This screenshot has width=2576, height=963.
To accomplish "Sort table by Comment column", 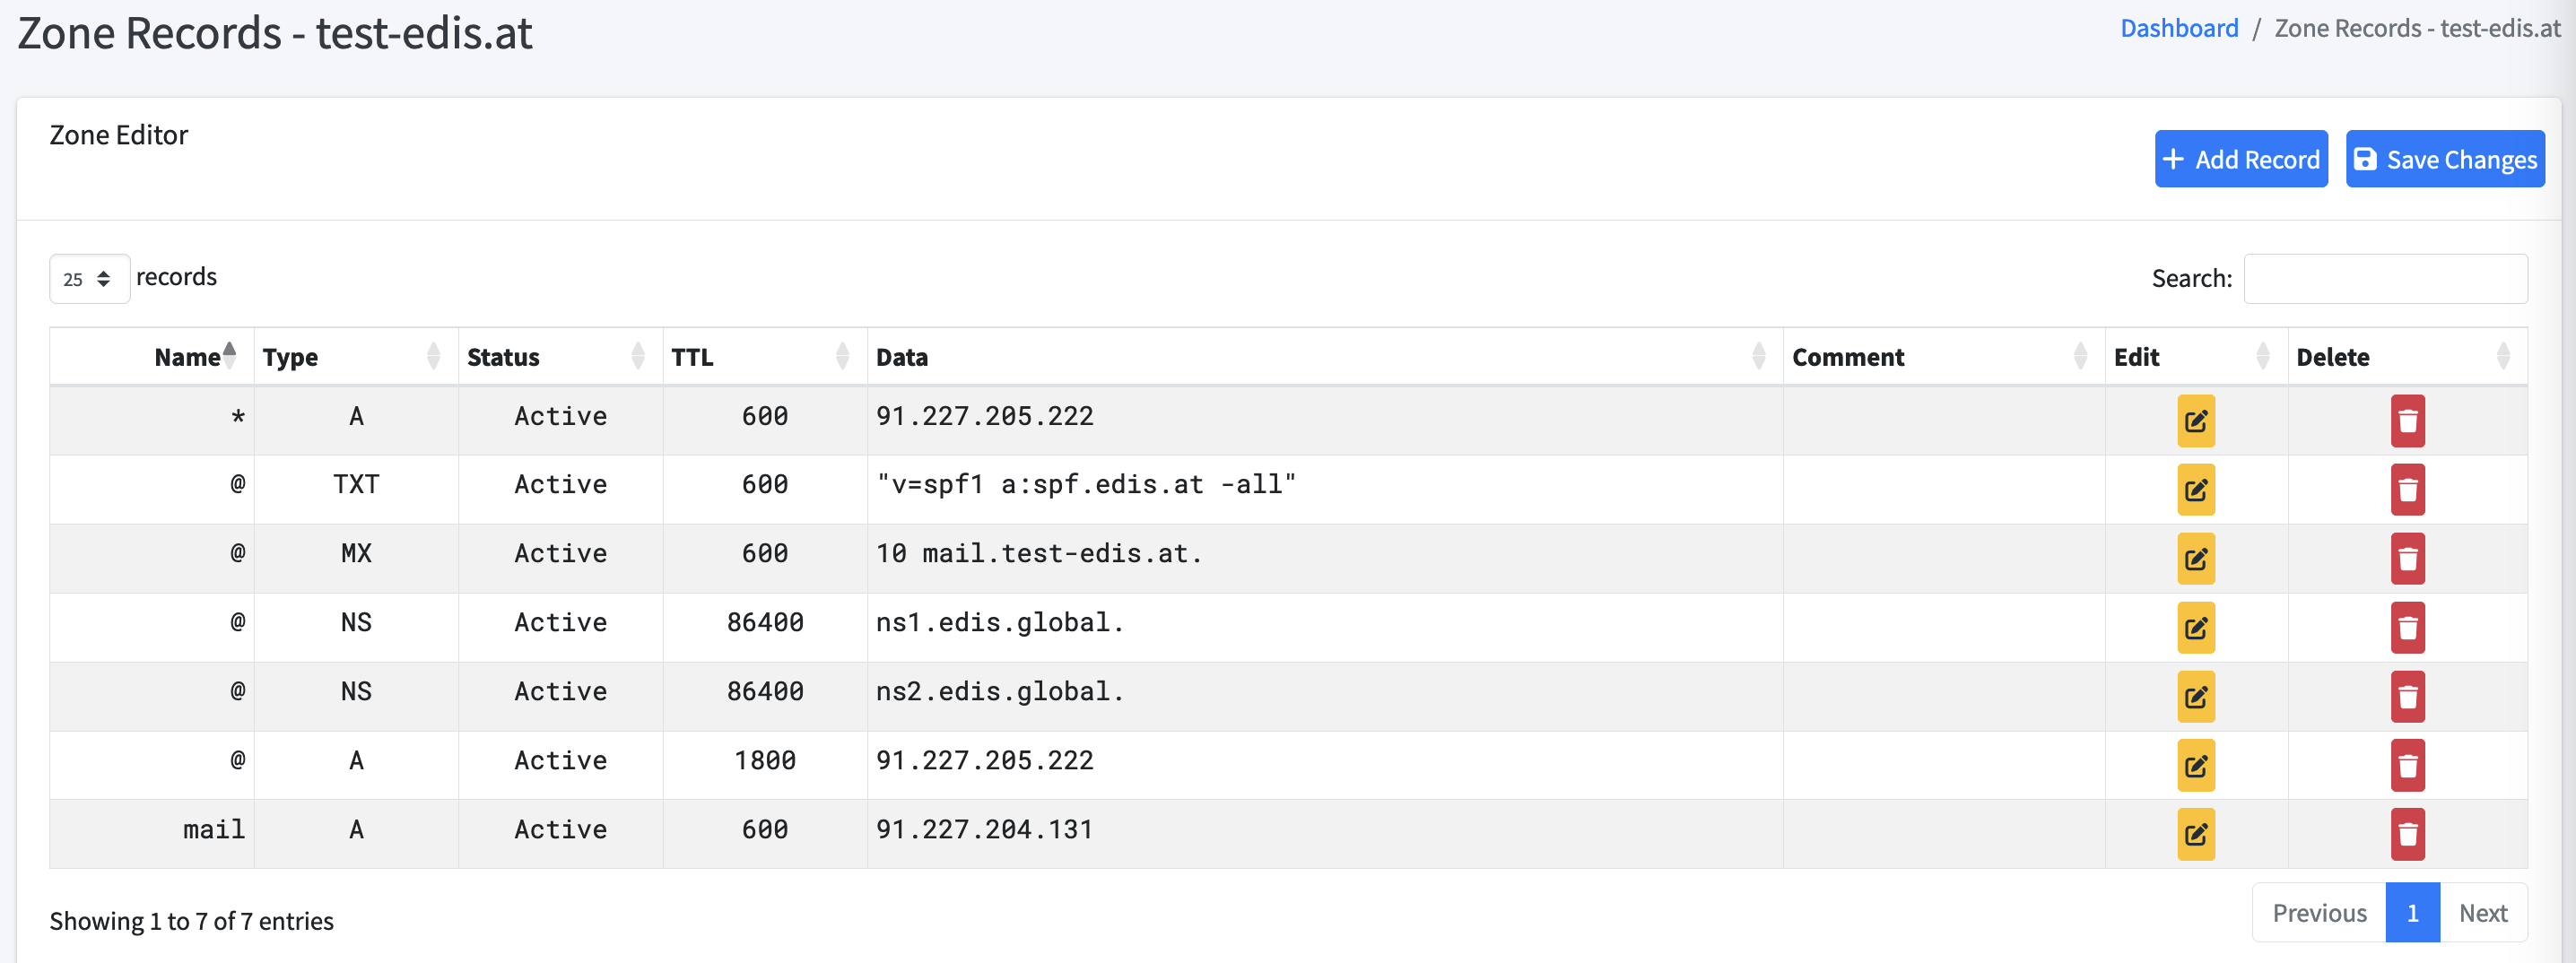I will point(1944,357).
